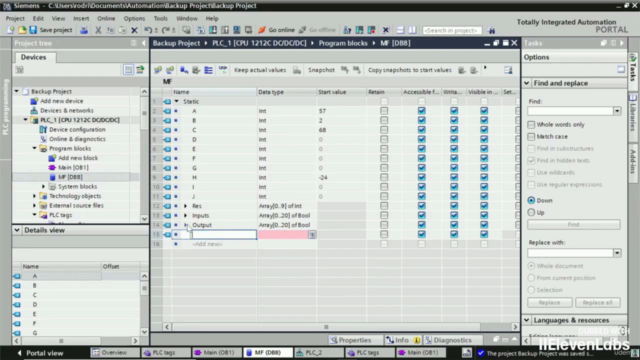Click the Device configuration icon
This screenshot has width=640, height=360.
[x=43, y=129]
